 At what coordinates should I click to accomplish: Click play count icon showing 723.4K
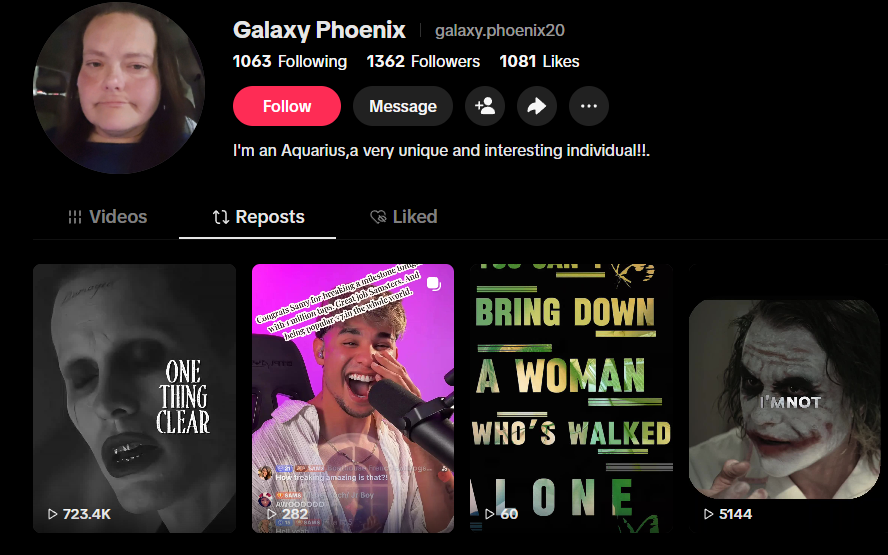pos(53,514)
